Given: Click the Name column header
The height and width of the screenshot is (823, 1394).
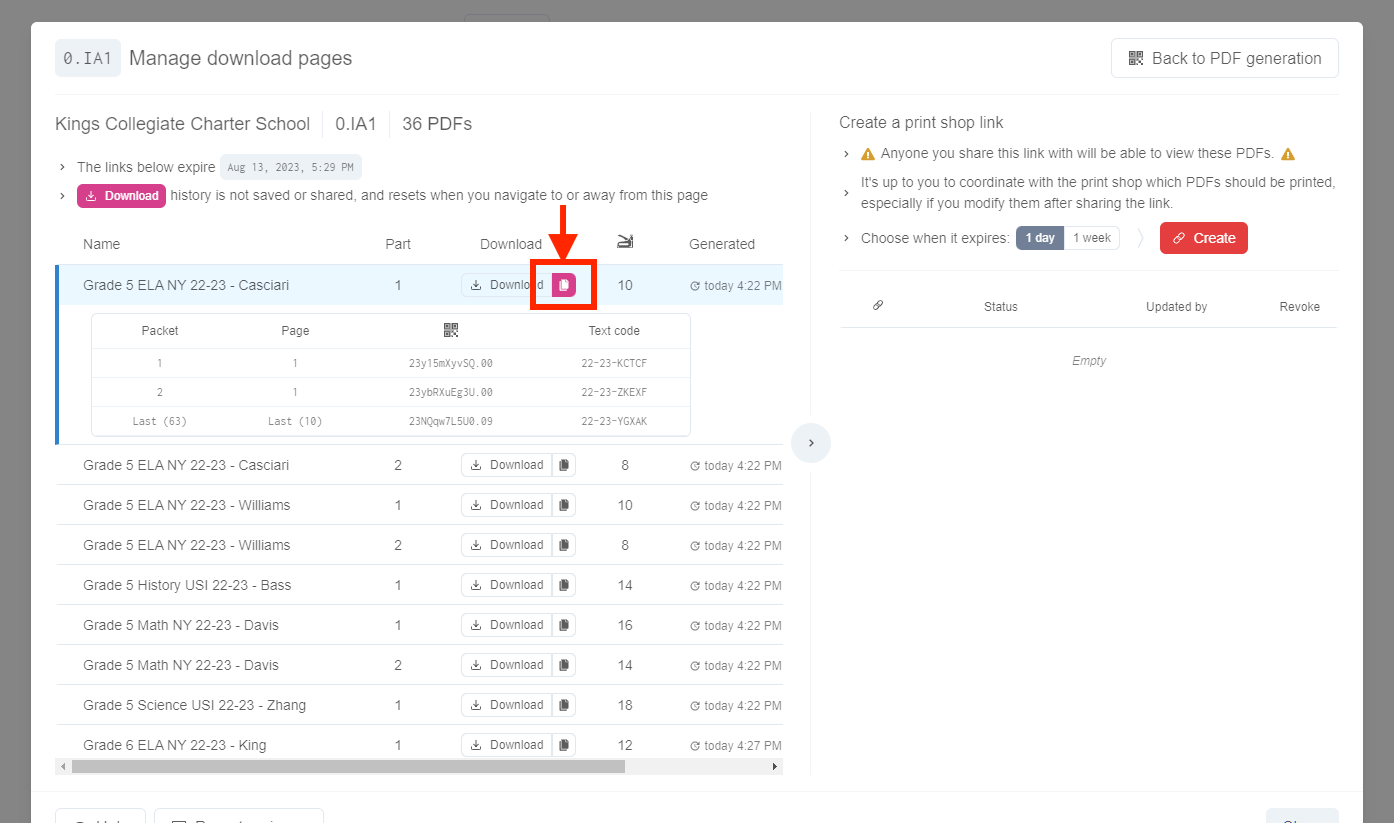Looking at the screenshot, I should pyautogui.click(x=101, y=244).
